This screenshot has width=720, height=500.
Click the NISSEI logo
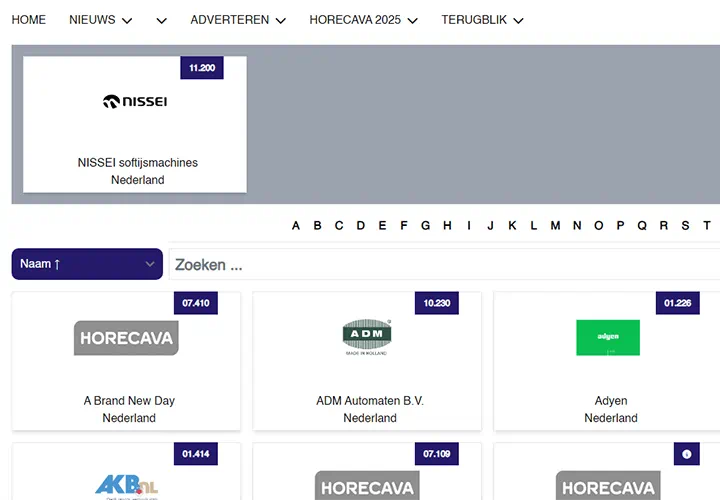135,101
